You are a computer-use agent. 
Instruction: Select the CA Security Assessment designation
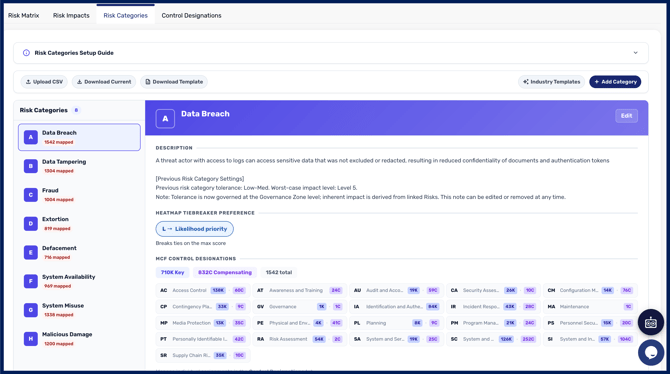tap(494, 290)
